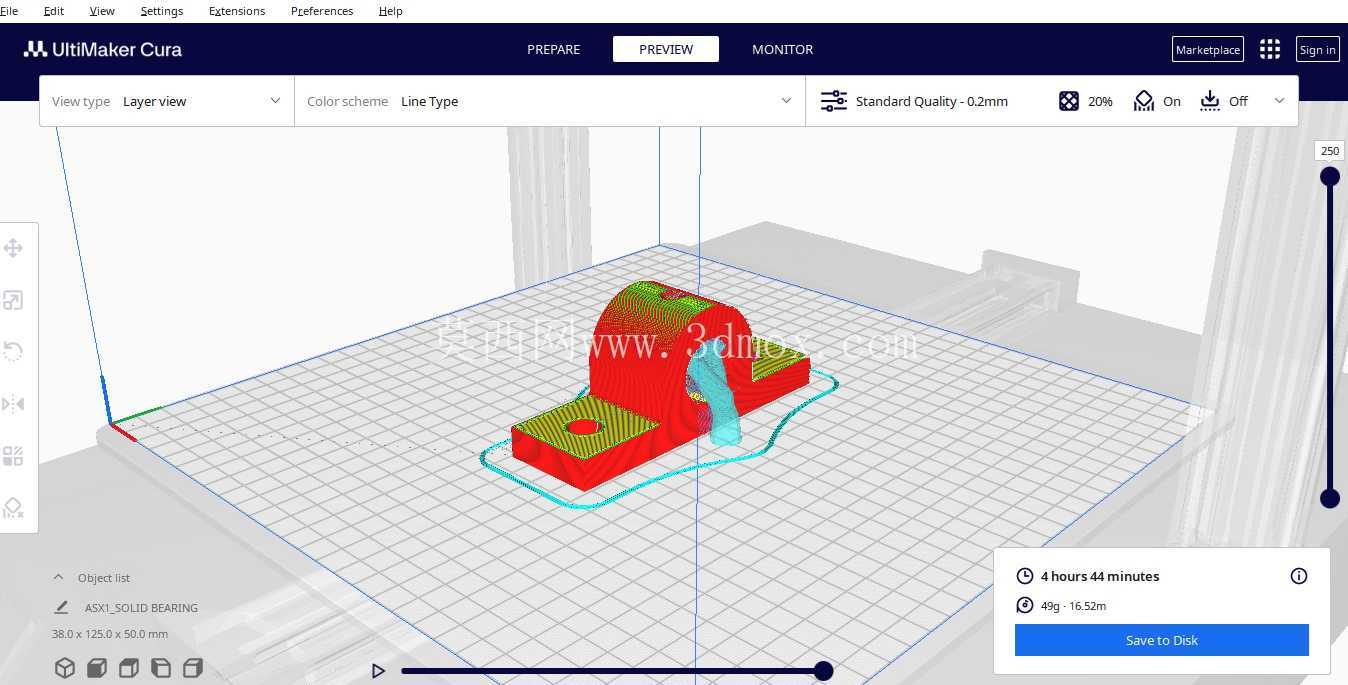Play the layer simulation
The width and height of the screenshot is (1348, 685).
coord(378,671)
